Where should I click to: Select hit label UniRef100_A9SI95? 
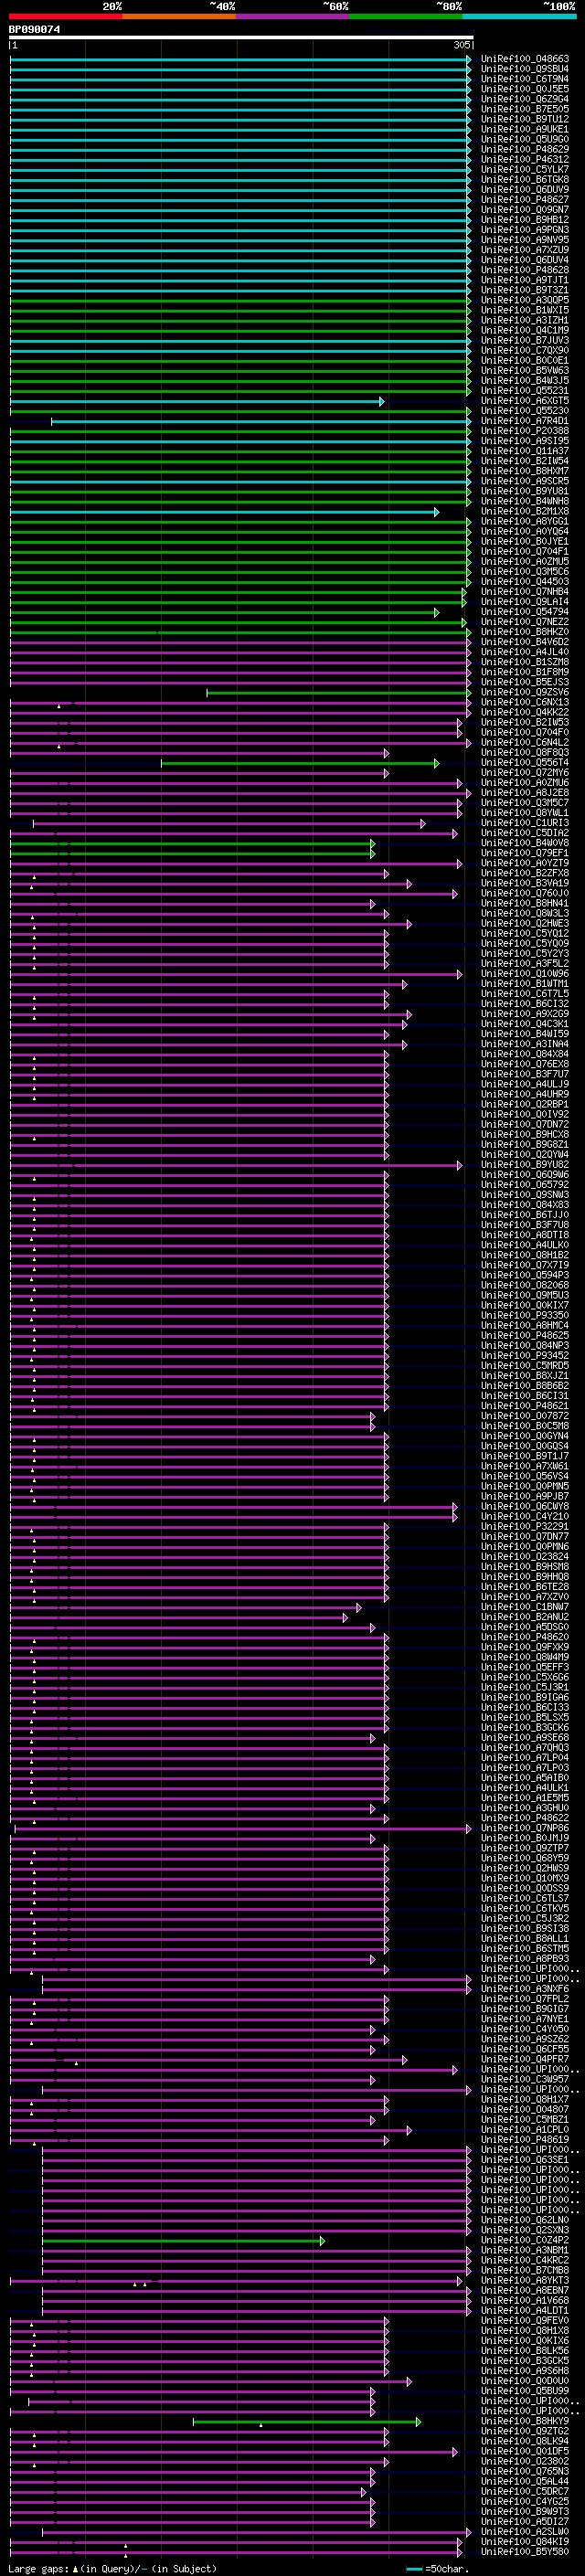tap(525, 441)
